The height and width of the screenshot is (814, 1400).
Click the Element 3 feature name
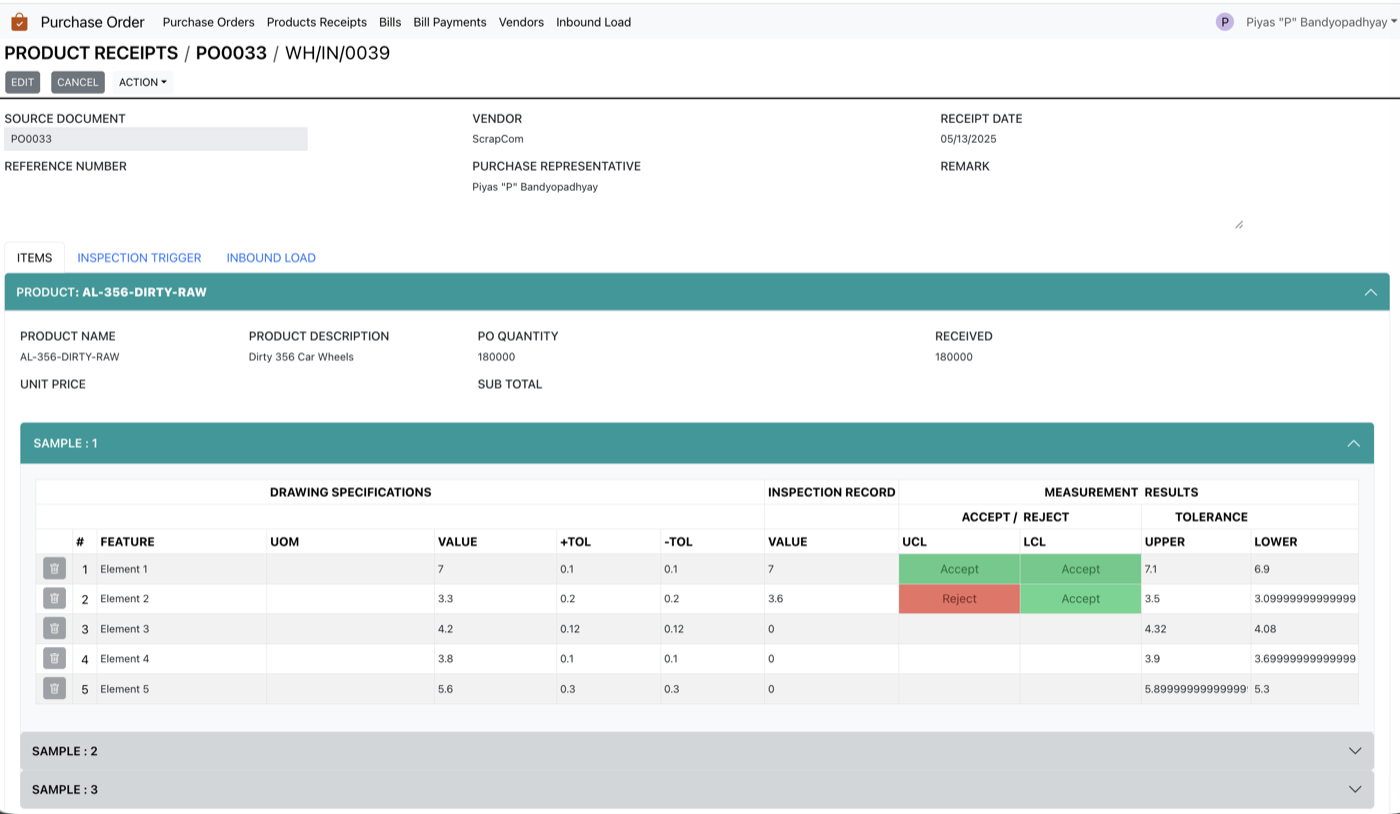125,629
